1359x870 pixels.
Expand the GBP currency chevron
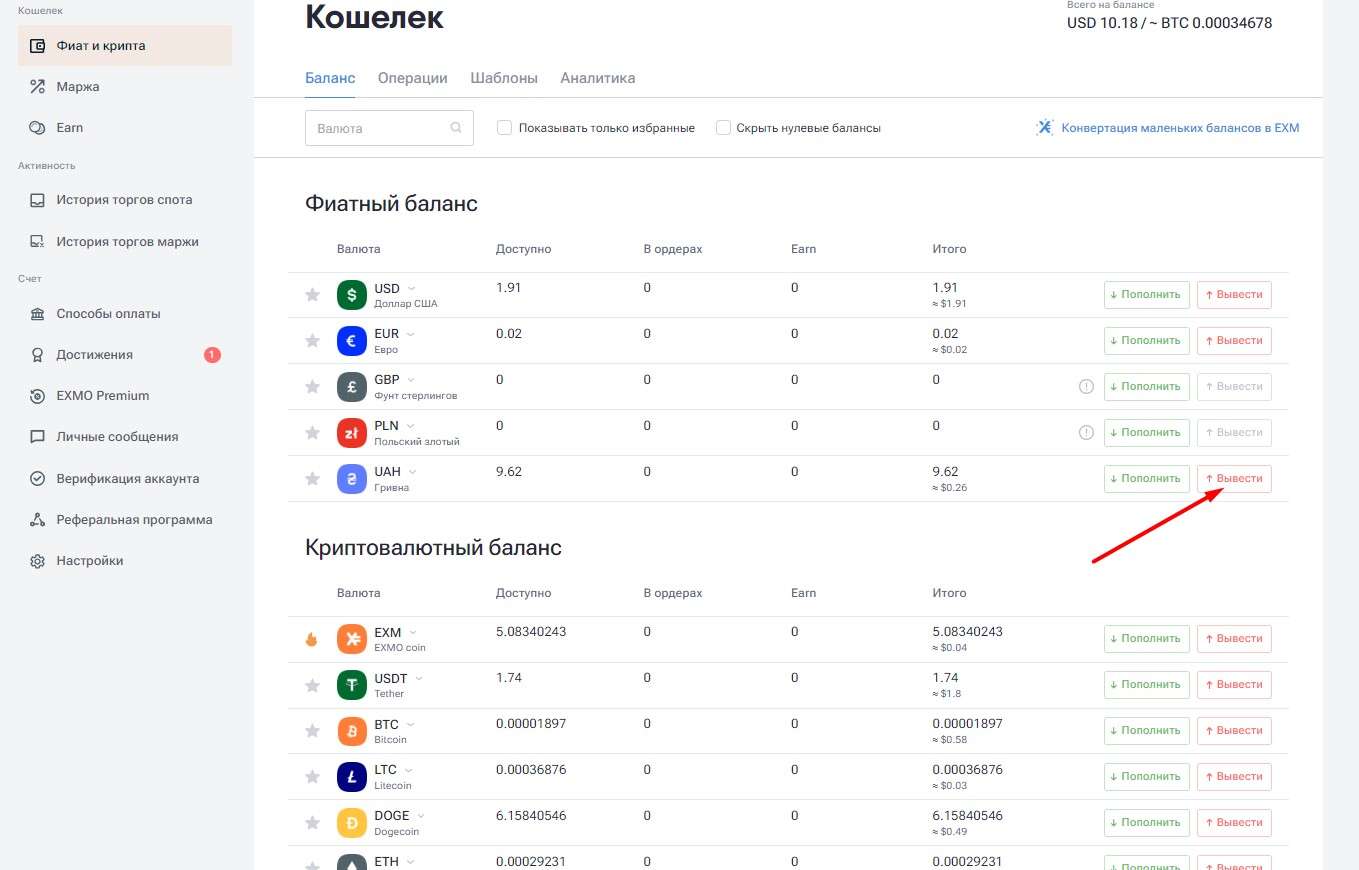[x=411, y=380]
